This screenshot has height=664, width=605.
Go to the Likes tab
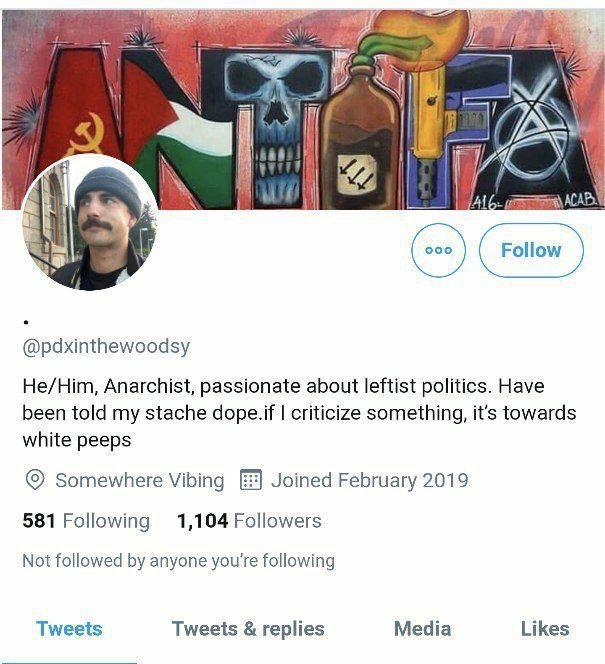coord(545,628)
